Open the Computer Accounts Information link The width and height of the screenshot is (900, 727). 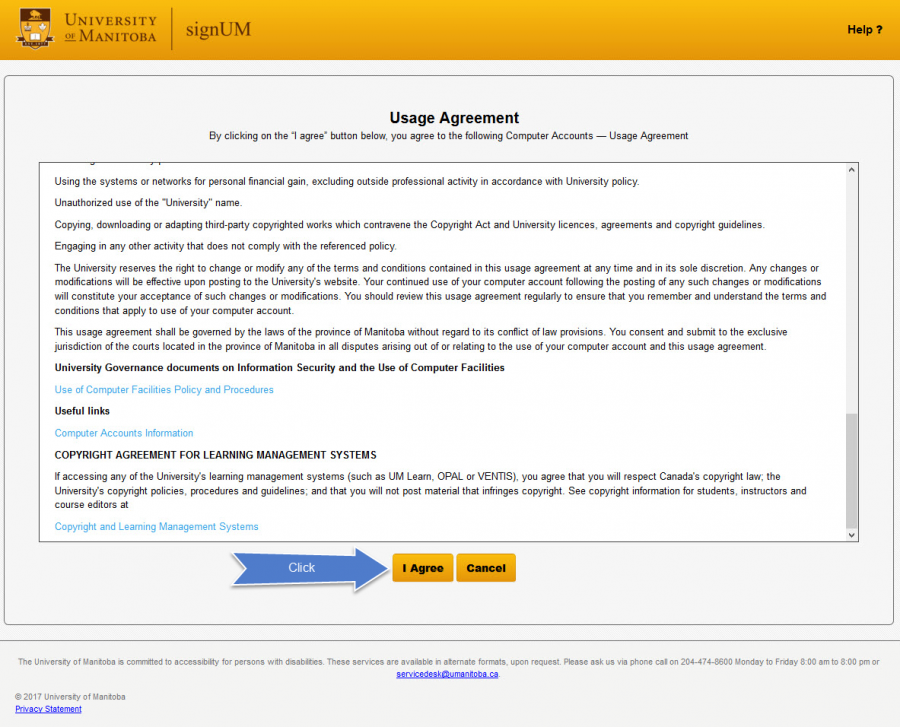click(x=123, y=432)
